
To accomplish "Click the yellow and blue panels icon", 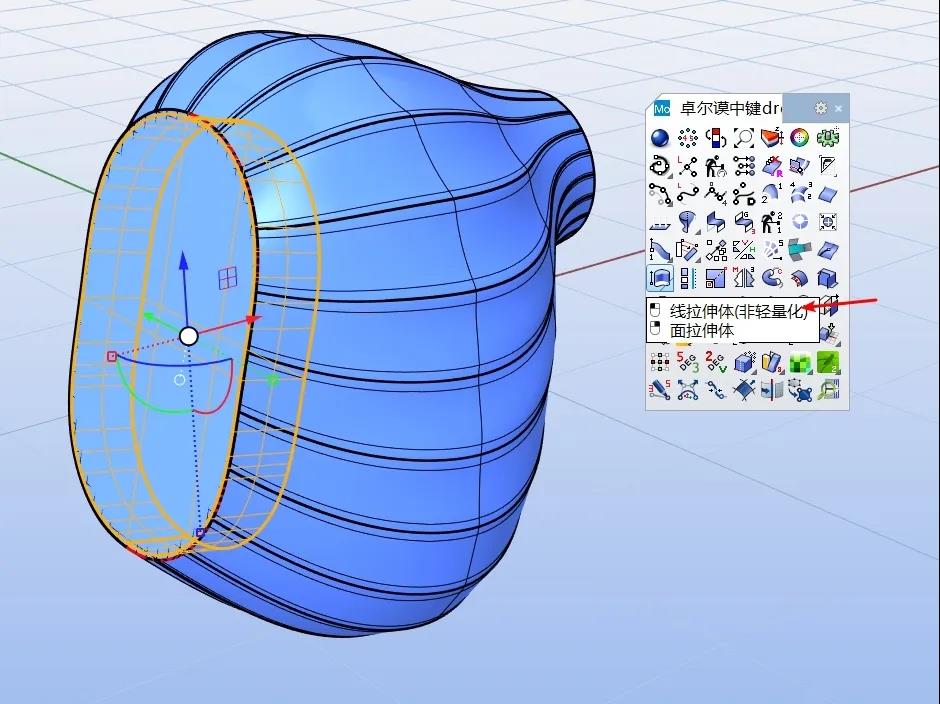I will pyautogui.click(x=772, y=363).
